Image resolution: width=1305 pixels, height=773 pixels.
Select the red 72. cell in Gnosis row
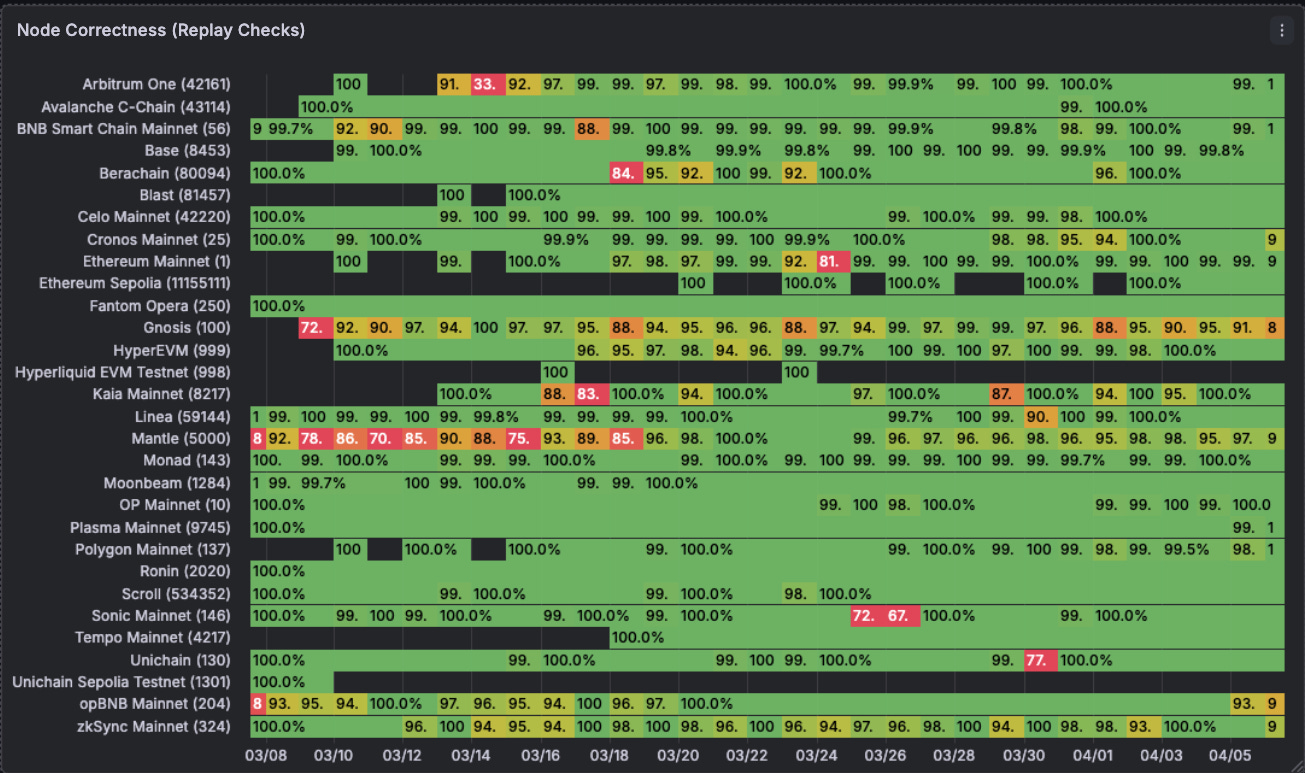click(316, 328)
